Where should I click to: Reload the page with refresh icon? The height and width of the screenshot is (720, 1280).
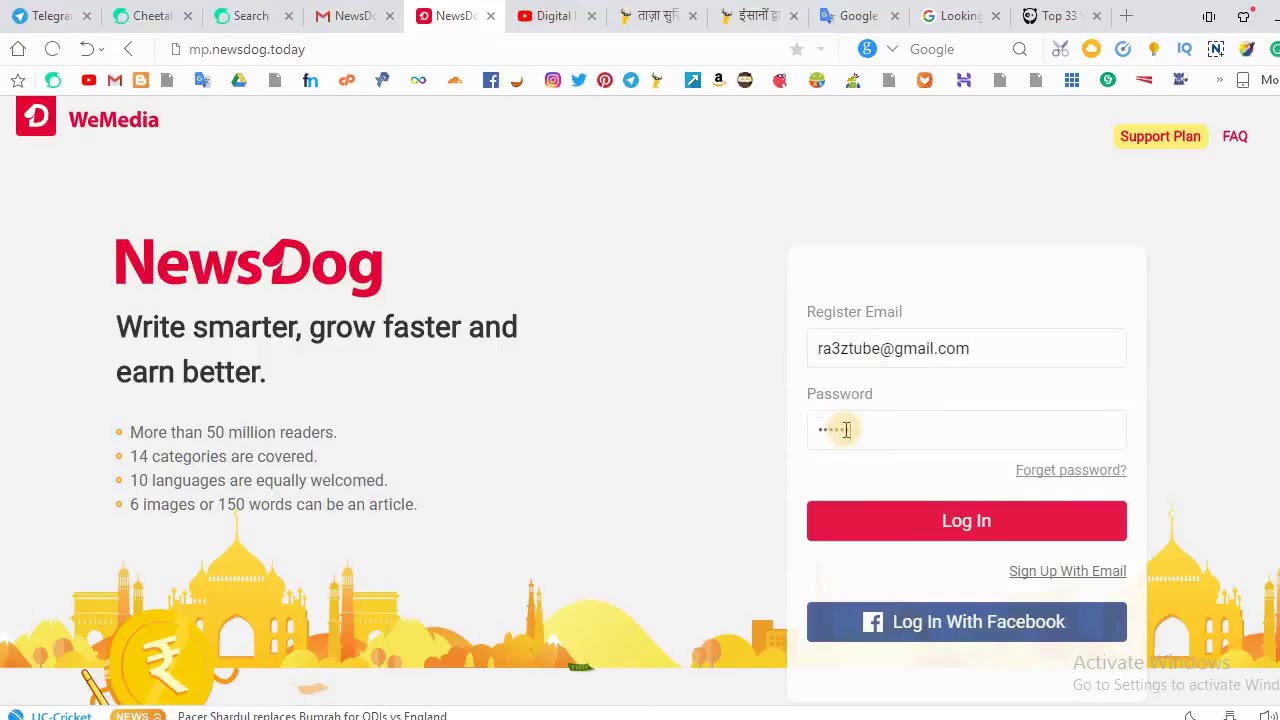(x=52, y=49)
